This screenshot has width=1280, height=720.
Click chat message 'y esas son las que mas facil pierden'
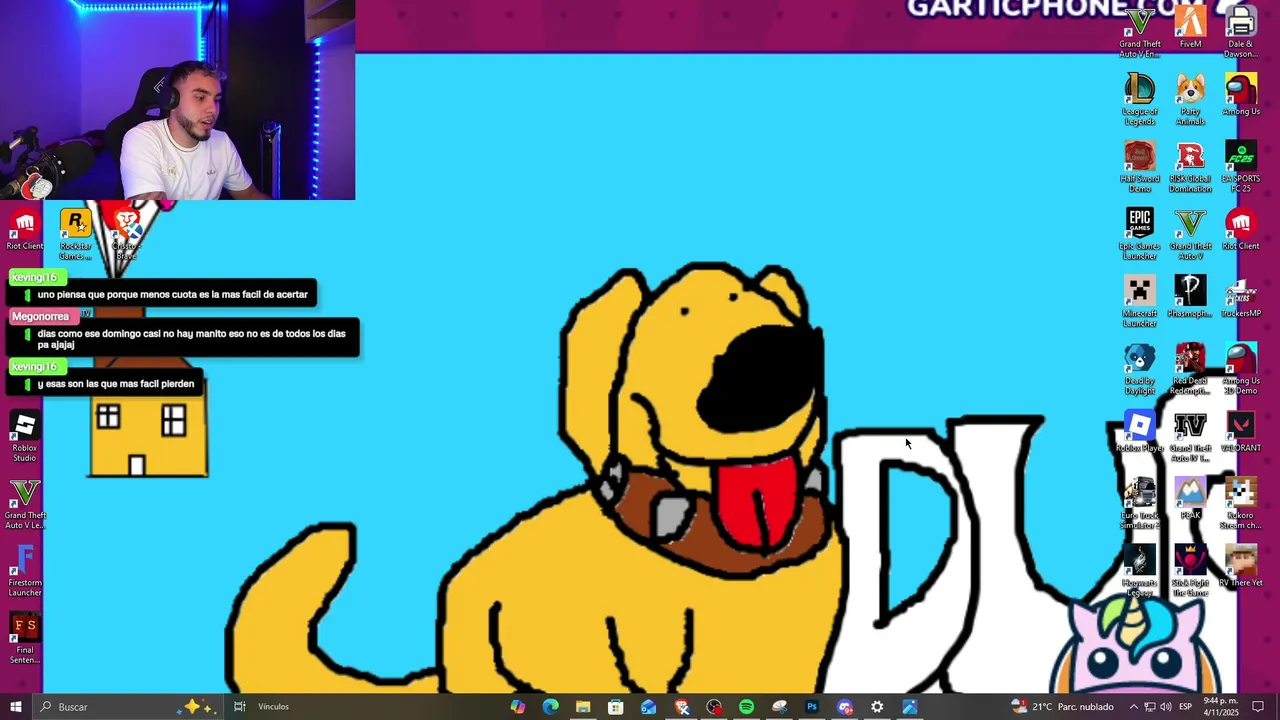tap(106, 384)
